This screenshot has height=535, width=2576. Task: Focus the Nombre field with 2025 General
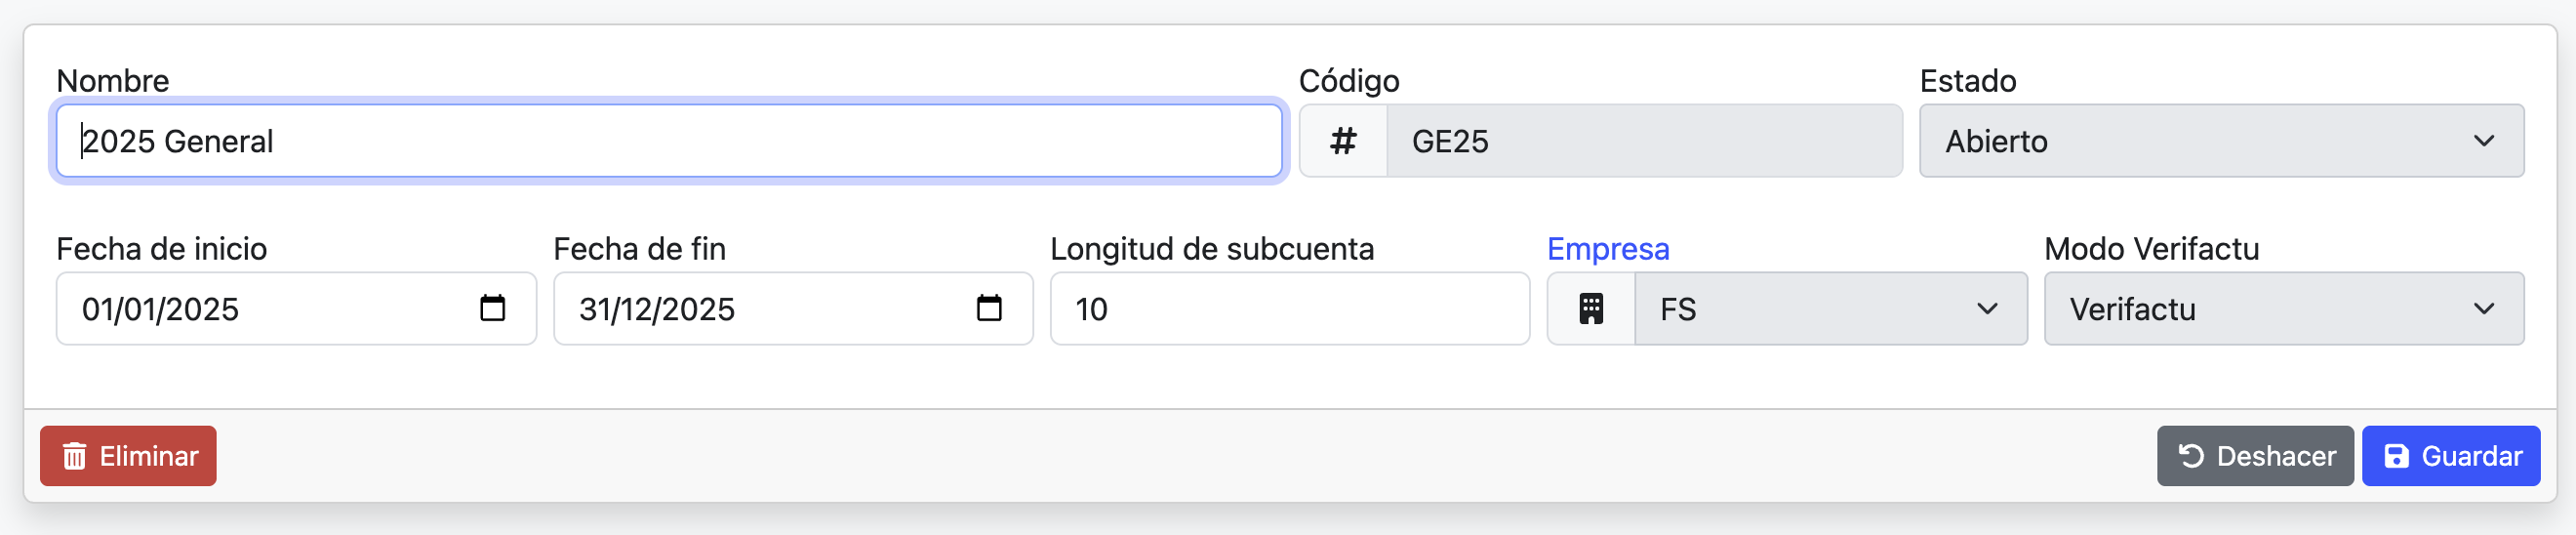668,141
